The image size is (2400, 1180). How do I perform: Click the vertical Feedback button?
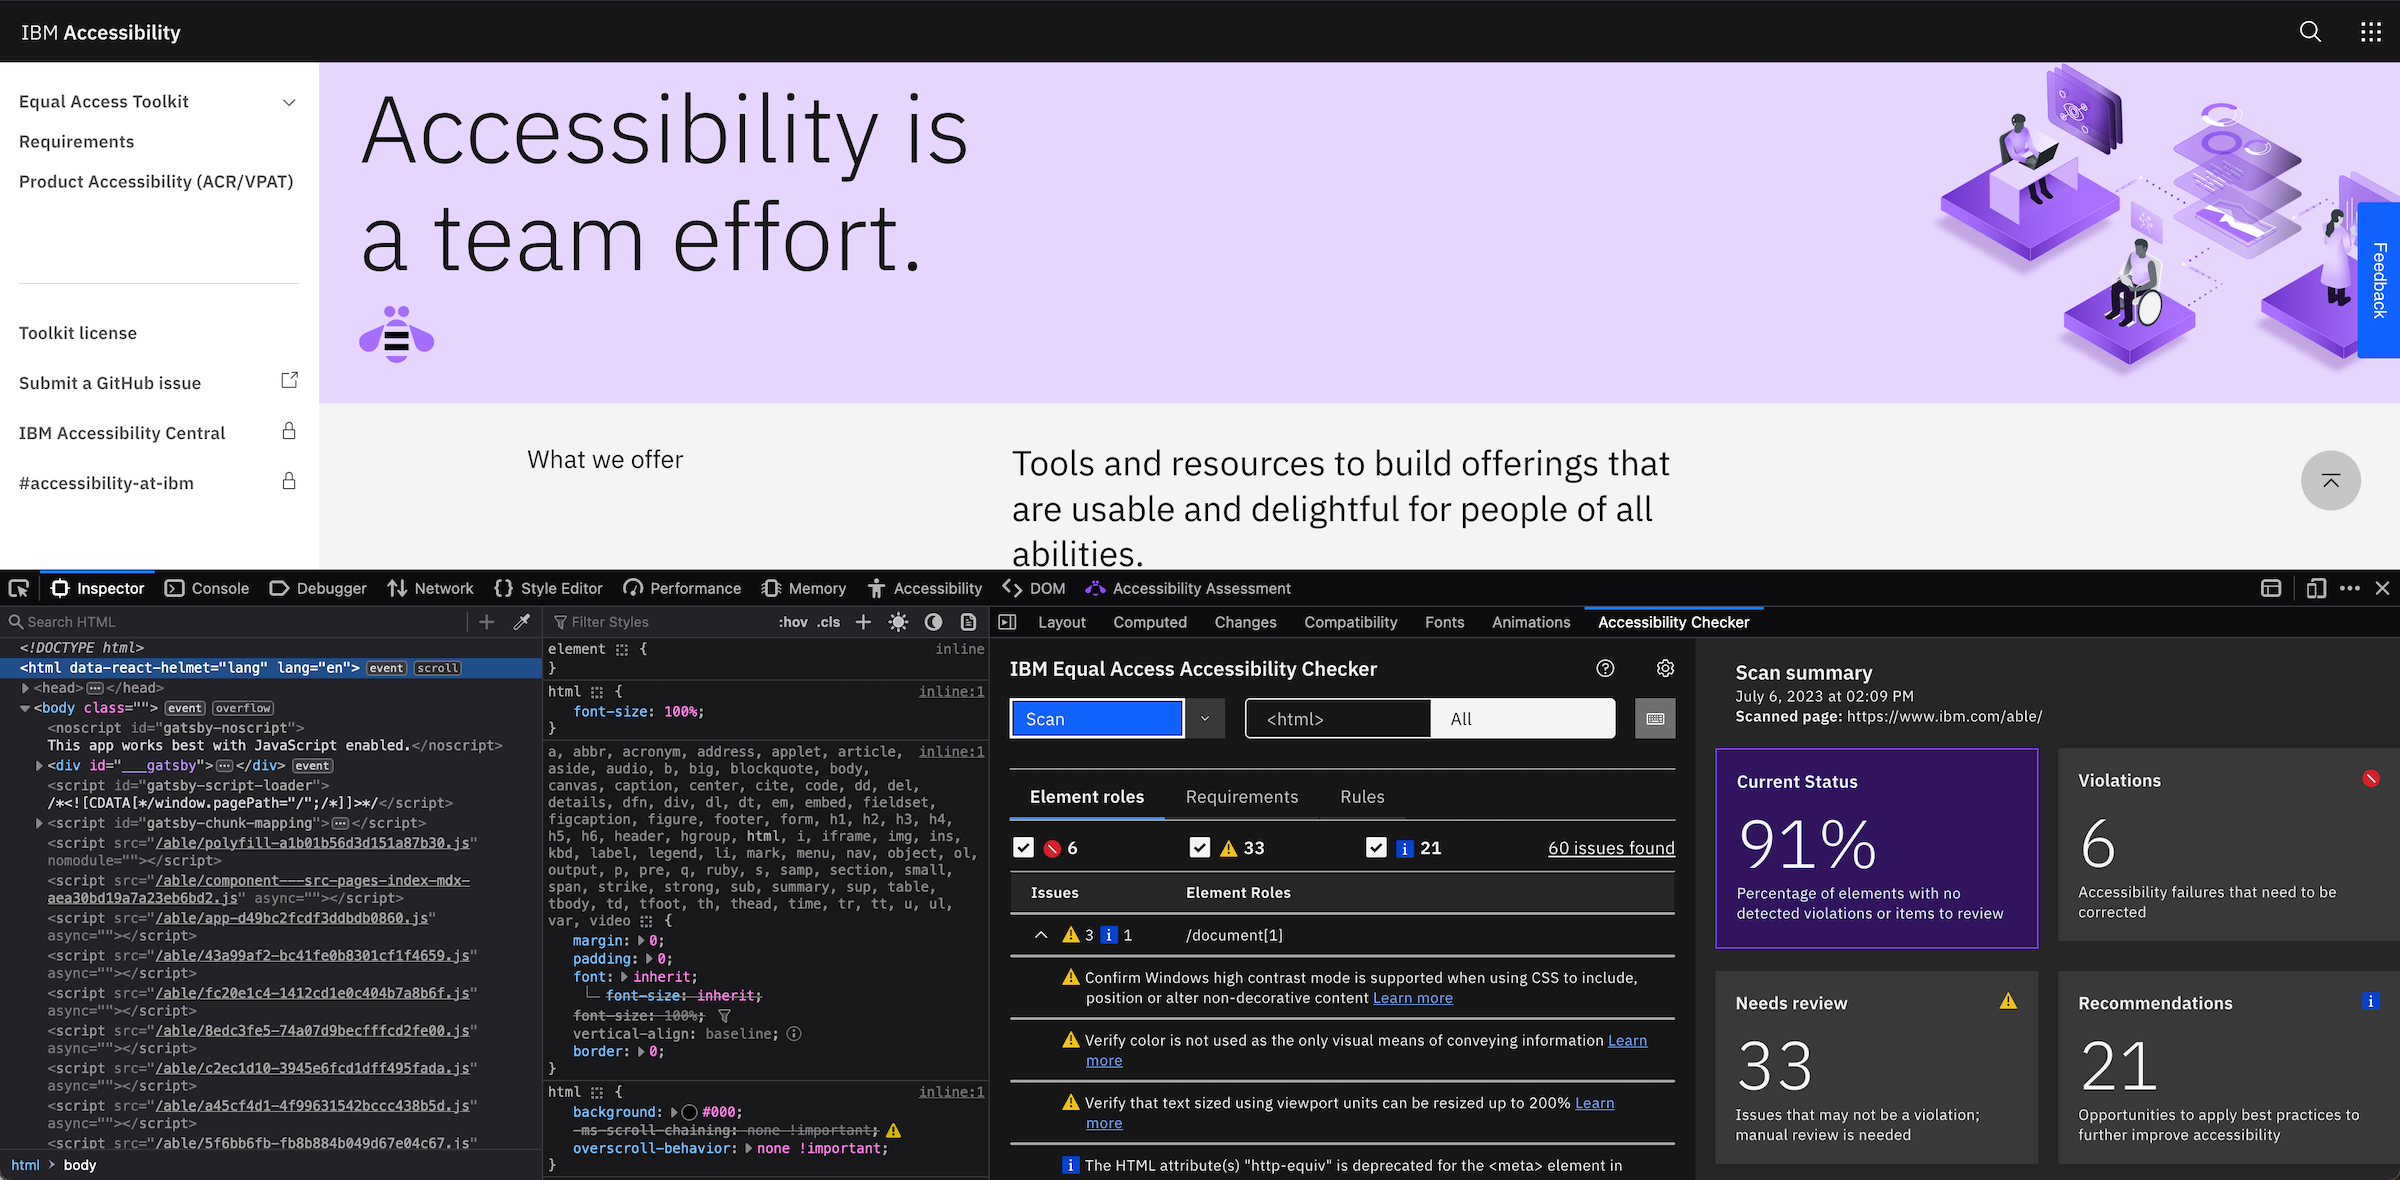tap(2379, 280)
